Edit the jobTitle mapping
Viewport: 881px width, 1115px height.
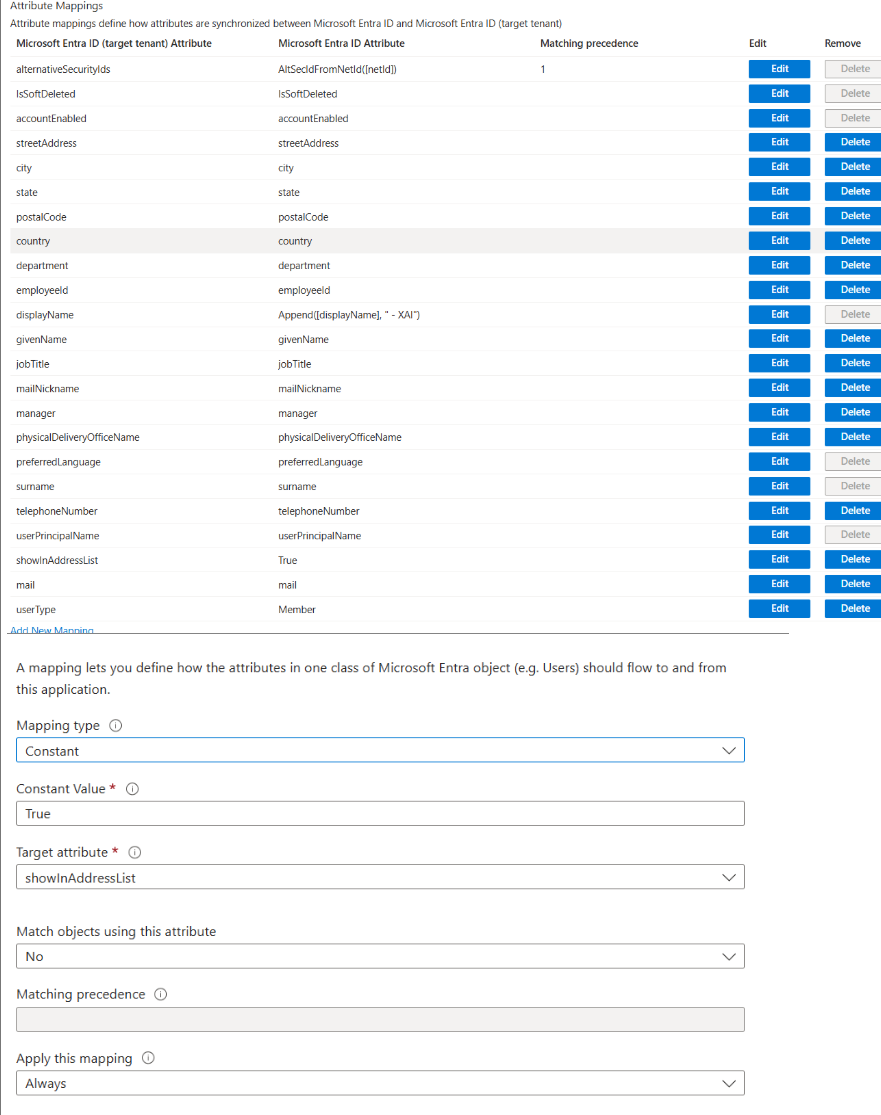coord(779,363)
